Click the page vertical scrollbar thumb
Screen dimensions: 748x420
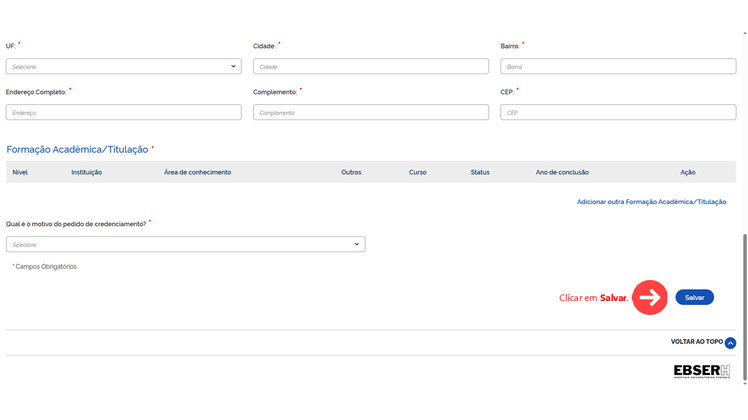click(745, 307)
